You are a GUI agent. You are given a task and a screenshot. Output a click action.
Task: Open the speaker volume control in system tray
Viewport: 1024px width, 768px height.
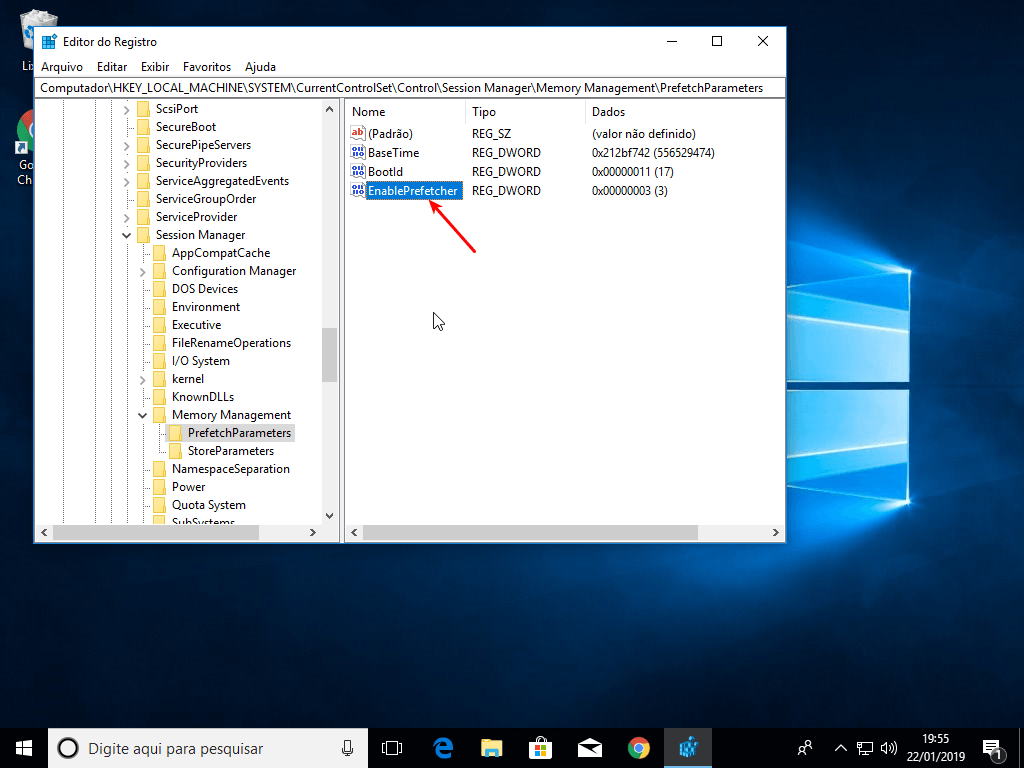pyautogui.click(x=889, y=747)
